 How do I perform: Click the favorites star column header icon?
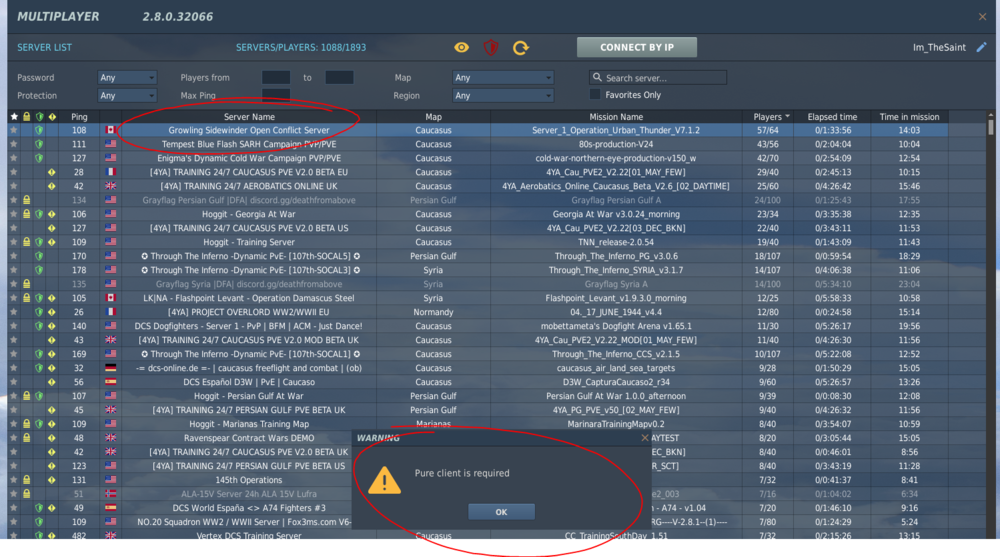click(x=14, y=117)
